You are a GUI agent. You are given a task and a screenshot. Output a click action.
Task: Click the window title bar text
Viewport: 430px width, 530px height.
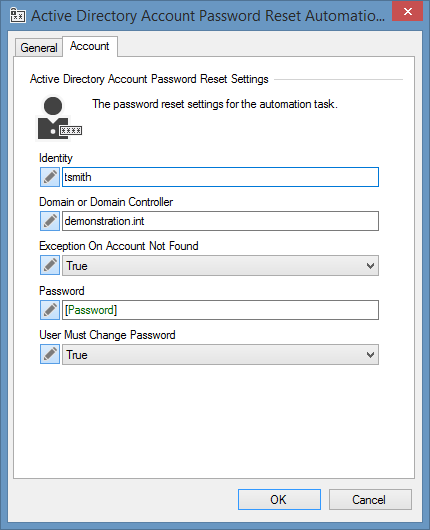point(208,16)
